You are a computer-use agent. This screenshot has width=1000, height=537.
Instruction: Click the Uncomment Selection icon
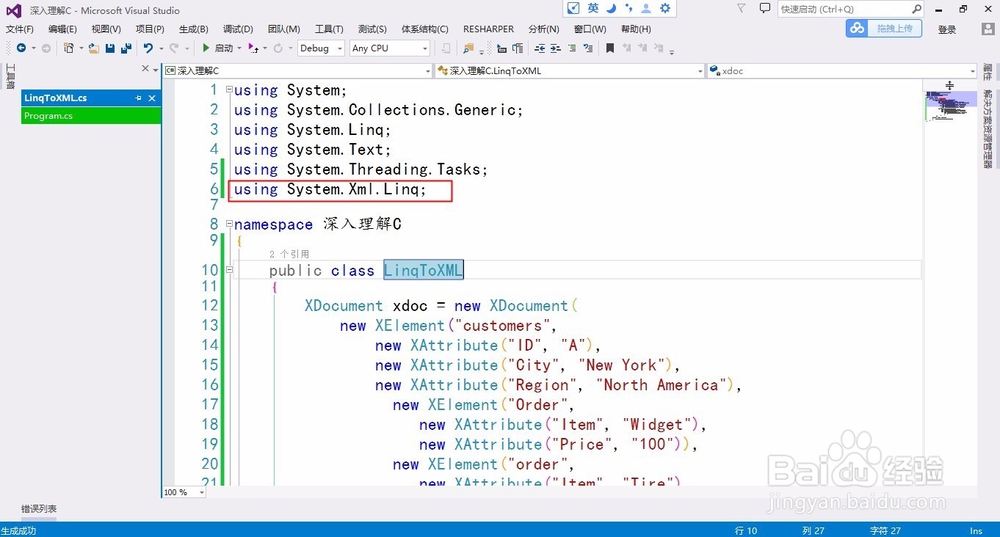click(x=587, y=48)
